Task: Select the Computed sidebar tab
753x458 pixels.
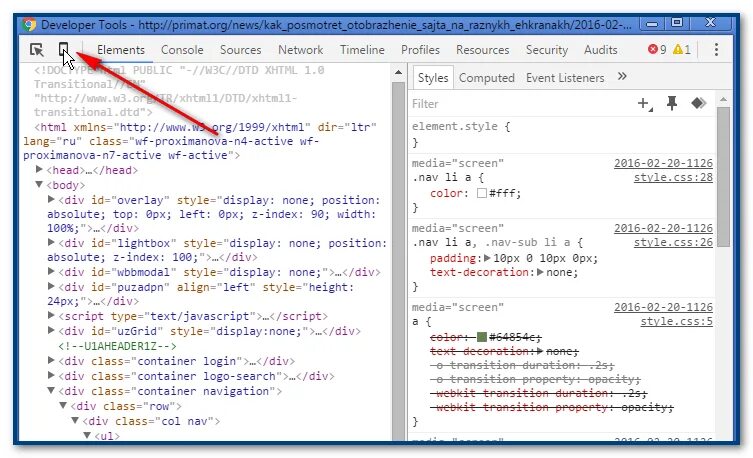Action: pyautogui.click(x=486, y=78)
